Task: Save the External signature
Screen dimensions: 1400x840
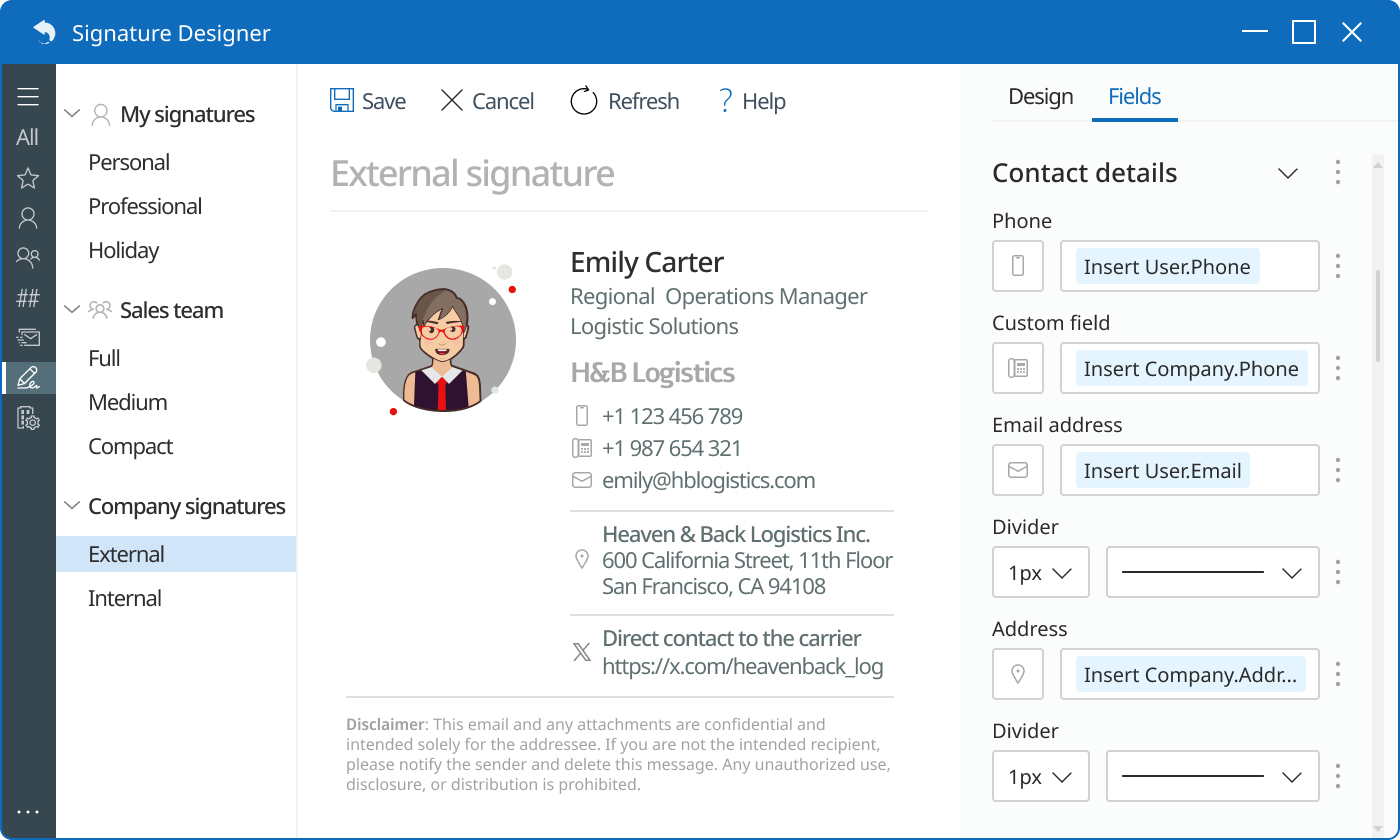Action: (368, 100)
